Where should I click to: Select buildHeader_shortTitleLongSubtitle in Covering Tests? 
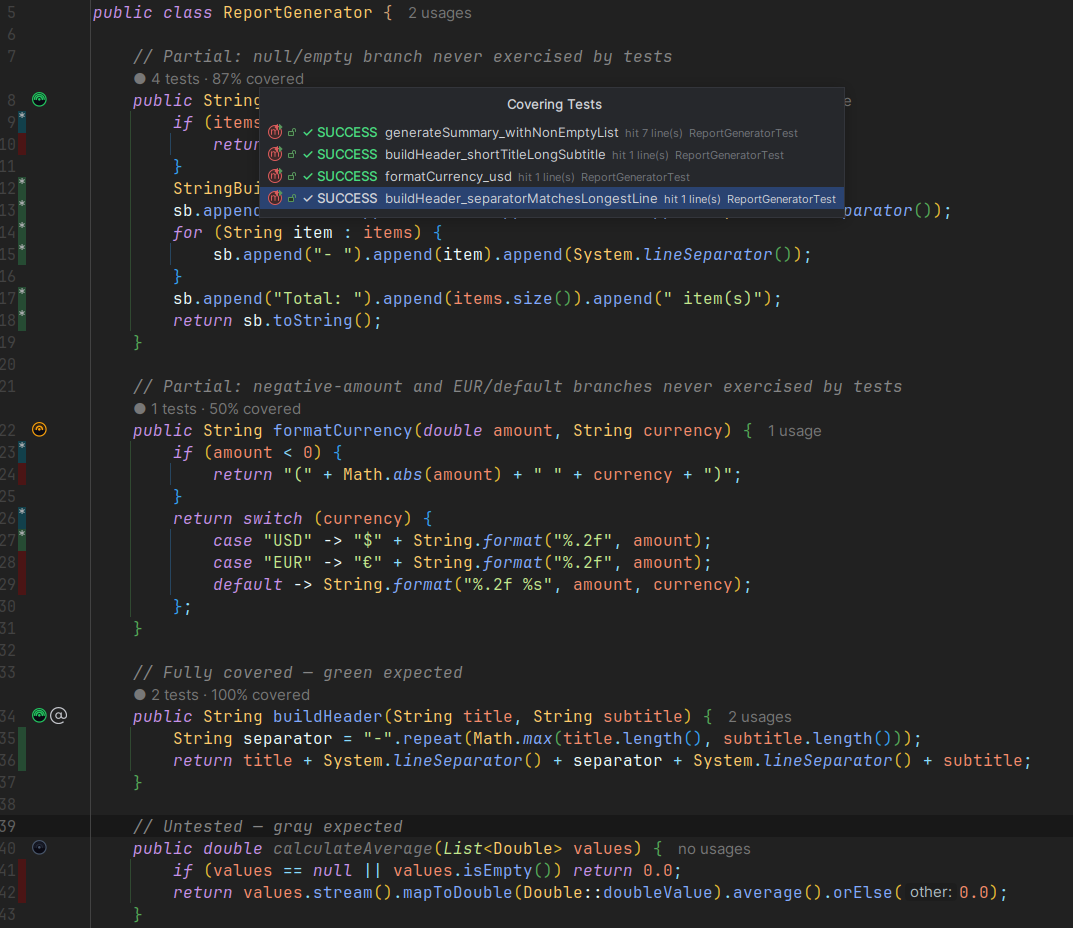pyautogui.click(x=552, y=155)
